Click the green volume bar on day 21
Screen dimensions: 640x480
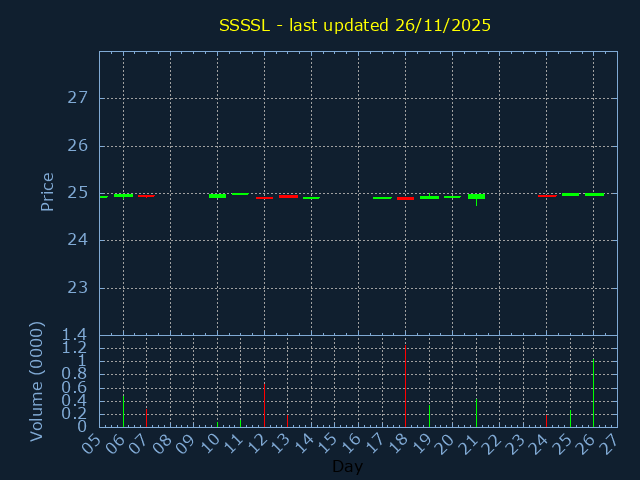(476, 413)
